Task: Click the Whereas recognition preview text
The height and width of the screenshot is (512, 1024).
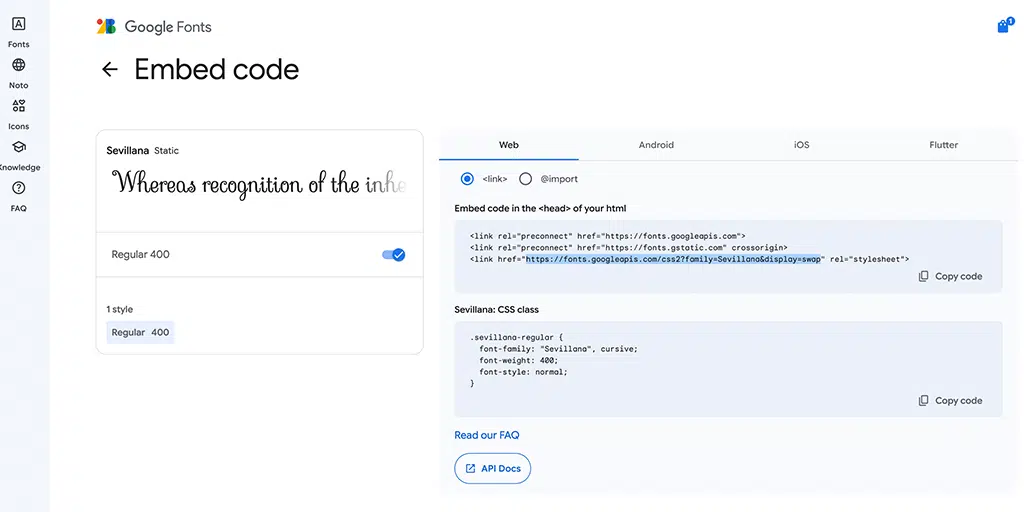Action: 259,184
